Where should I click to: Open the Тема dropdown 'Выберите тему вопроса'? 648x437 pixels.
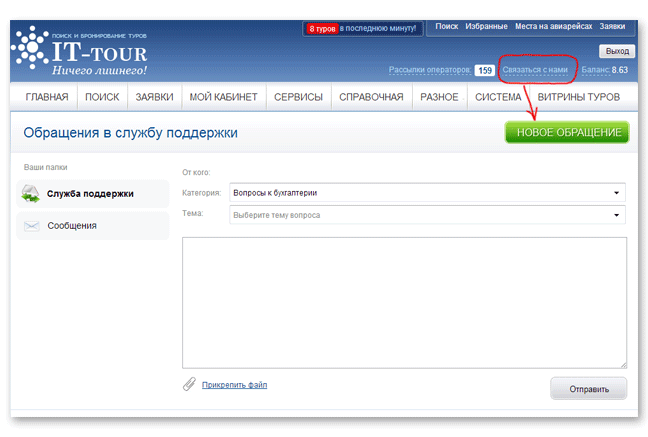(x=427, y=215)
